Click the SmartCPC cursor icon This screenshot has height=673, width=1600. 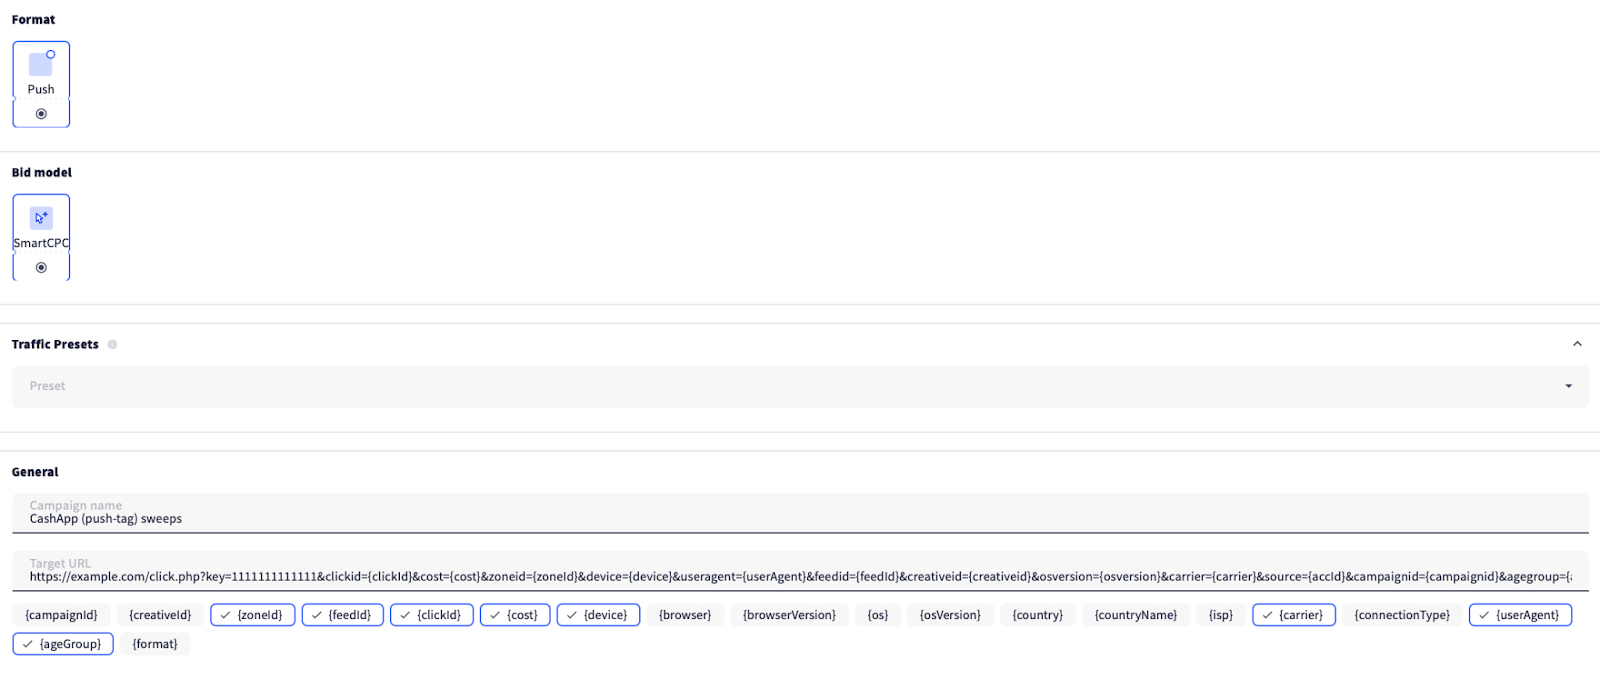[41, 217]
